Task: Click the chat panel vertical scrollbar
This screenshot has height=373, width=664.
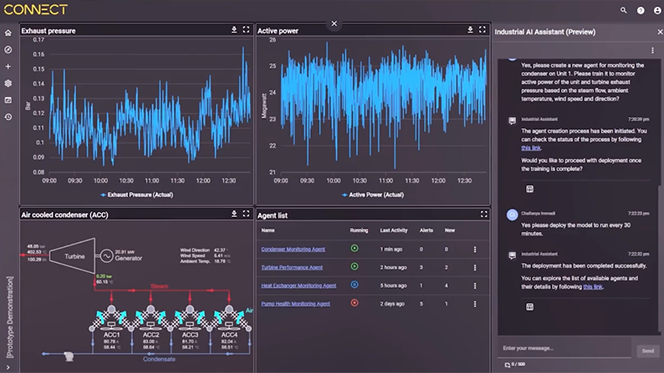Action: click(x=659, y=258)
